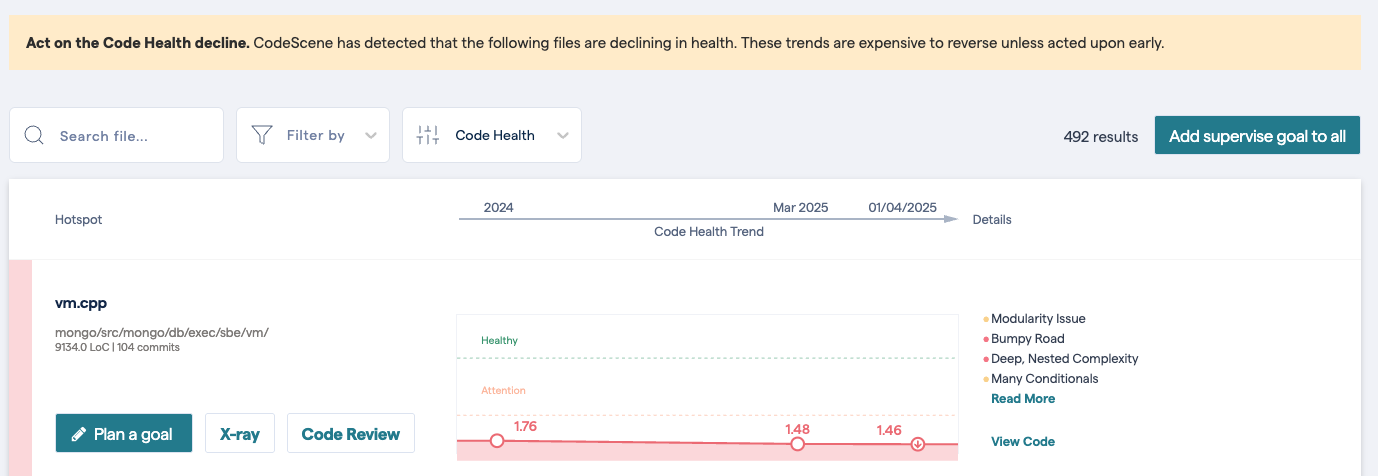Click the Filter by chevron arrow
1378x476 pixels.
tap(371, 136)
